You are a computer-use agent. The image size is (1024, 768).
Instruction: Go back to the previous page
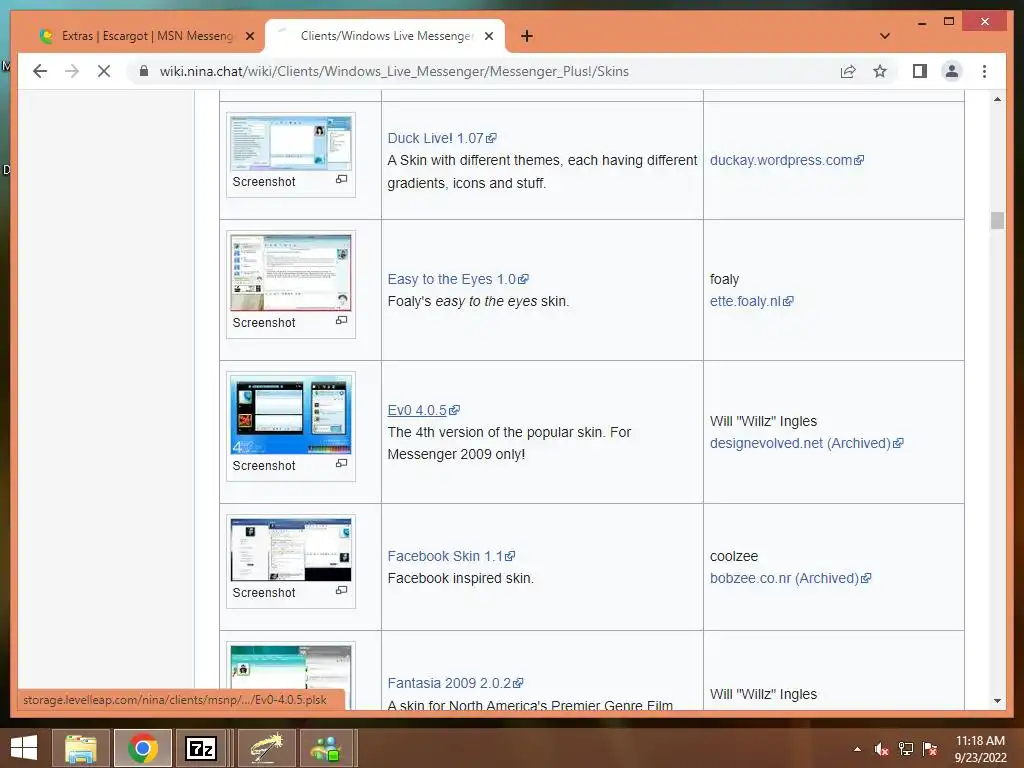[x=40, y=71]
